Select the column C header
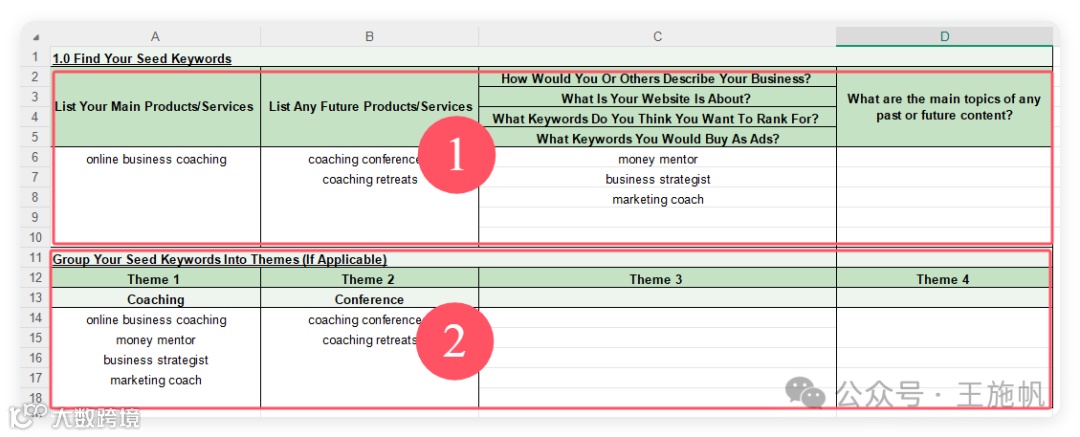The width and height of the screenshot is (1080, 437). pos(657,37)
